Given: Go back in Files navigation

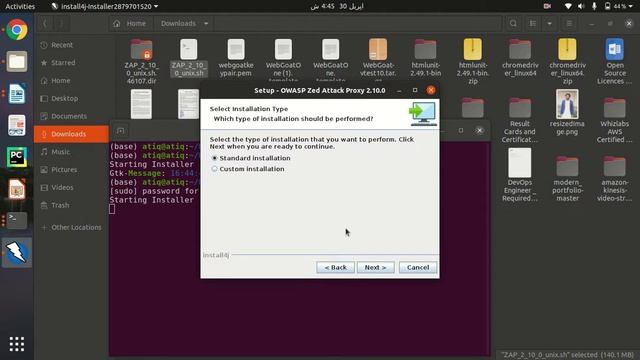Looking at the screenshot, I should tap(44, 24).
